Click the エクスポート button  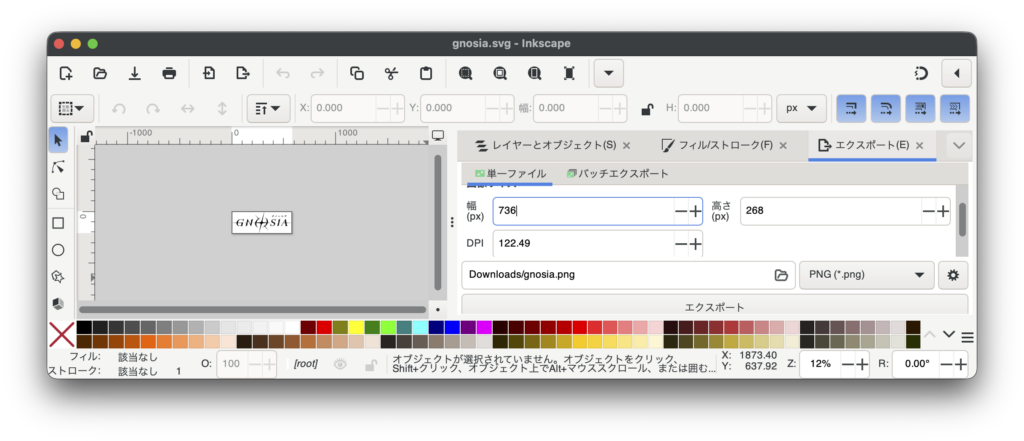point(714,306)
